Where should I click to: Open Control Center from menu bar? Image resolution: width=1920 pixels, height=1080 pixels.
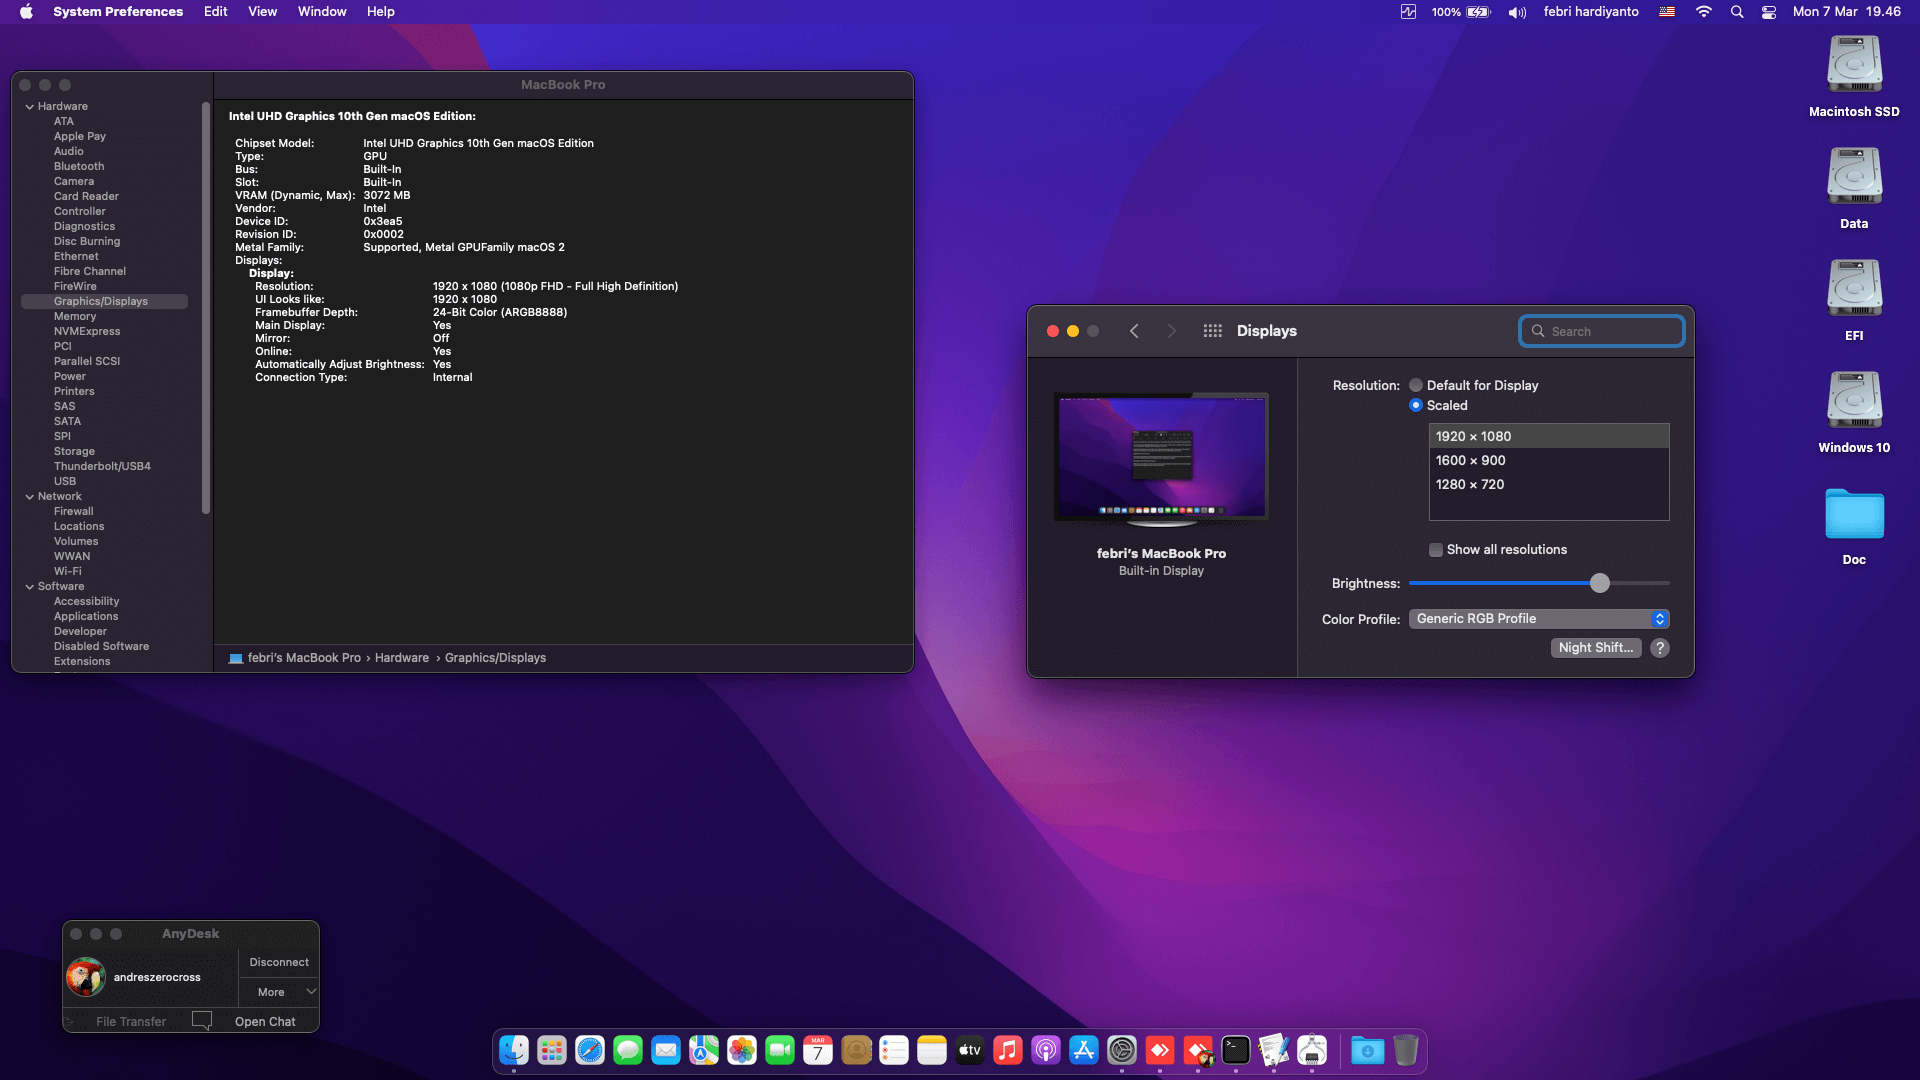pyautogui.click(x=1769, y=12)
